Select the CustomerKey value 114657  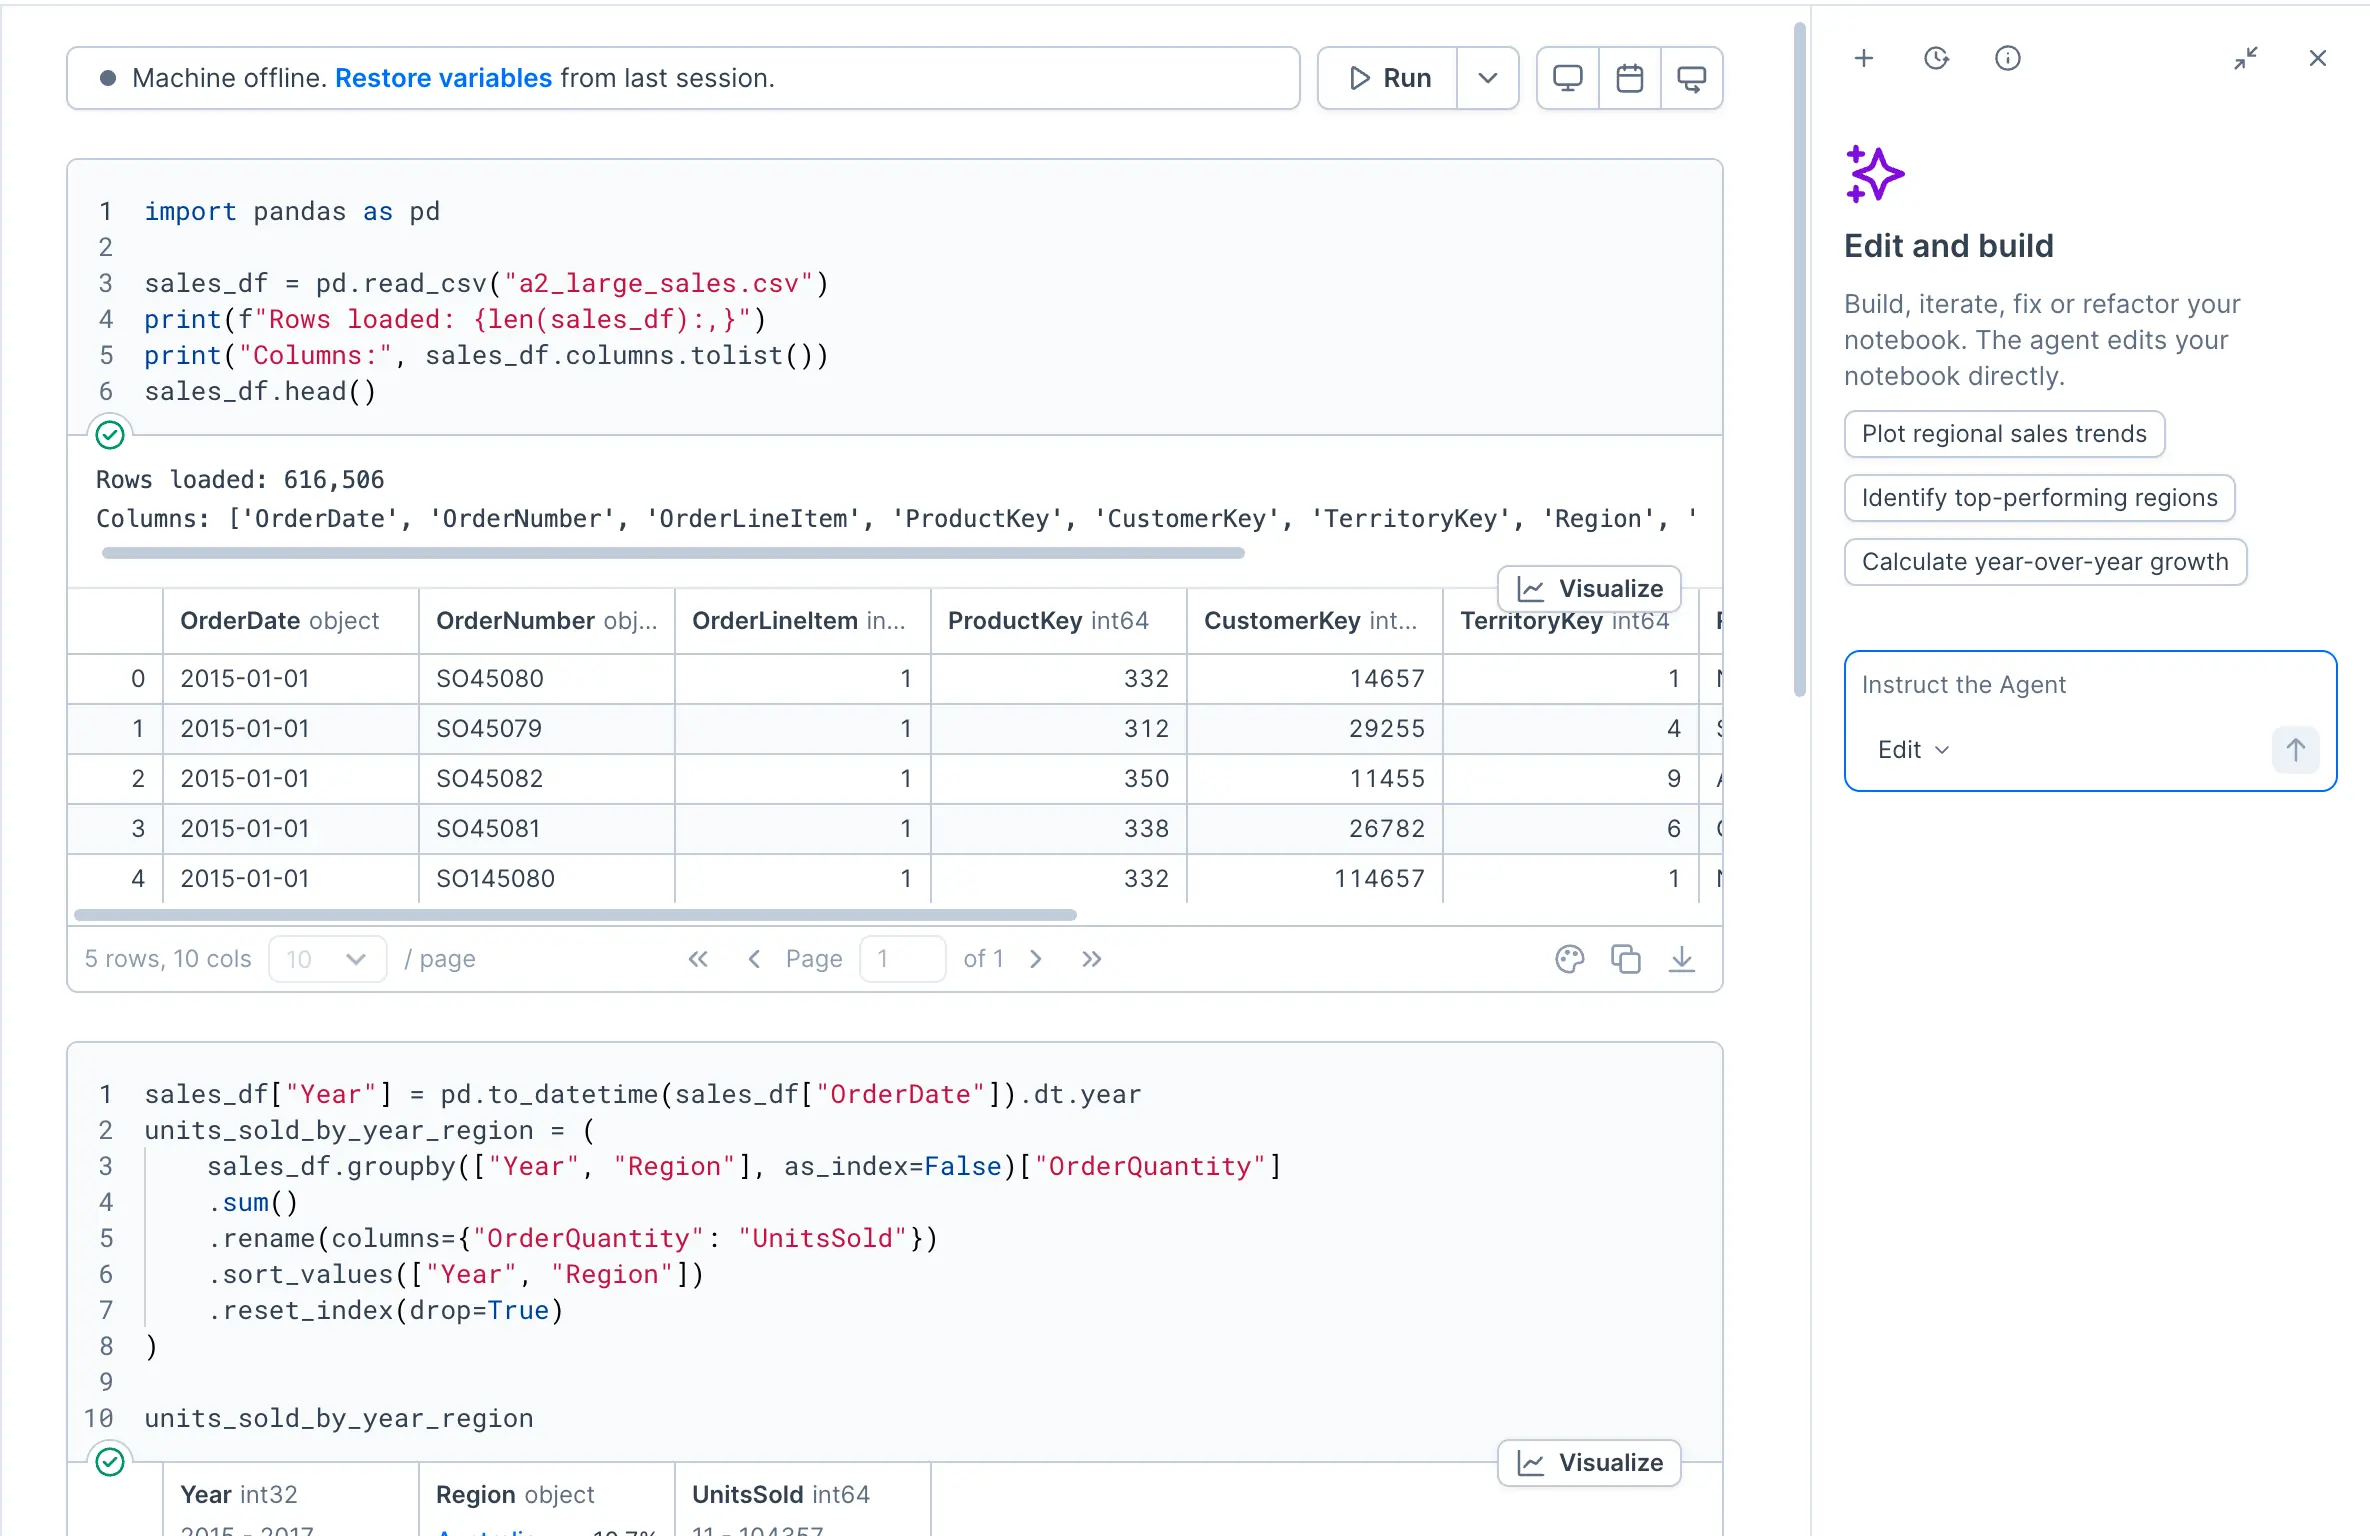pos(1314,879)
